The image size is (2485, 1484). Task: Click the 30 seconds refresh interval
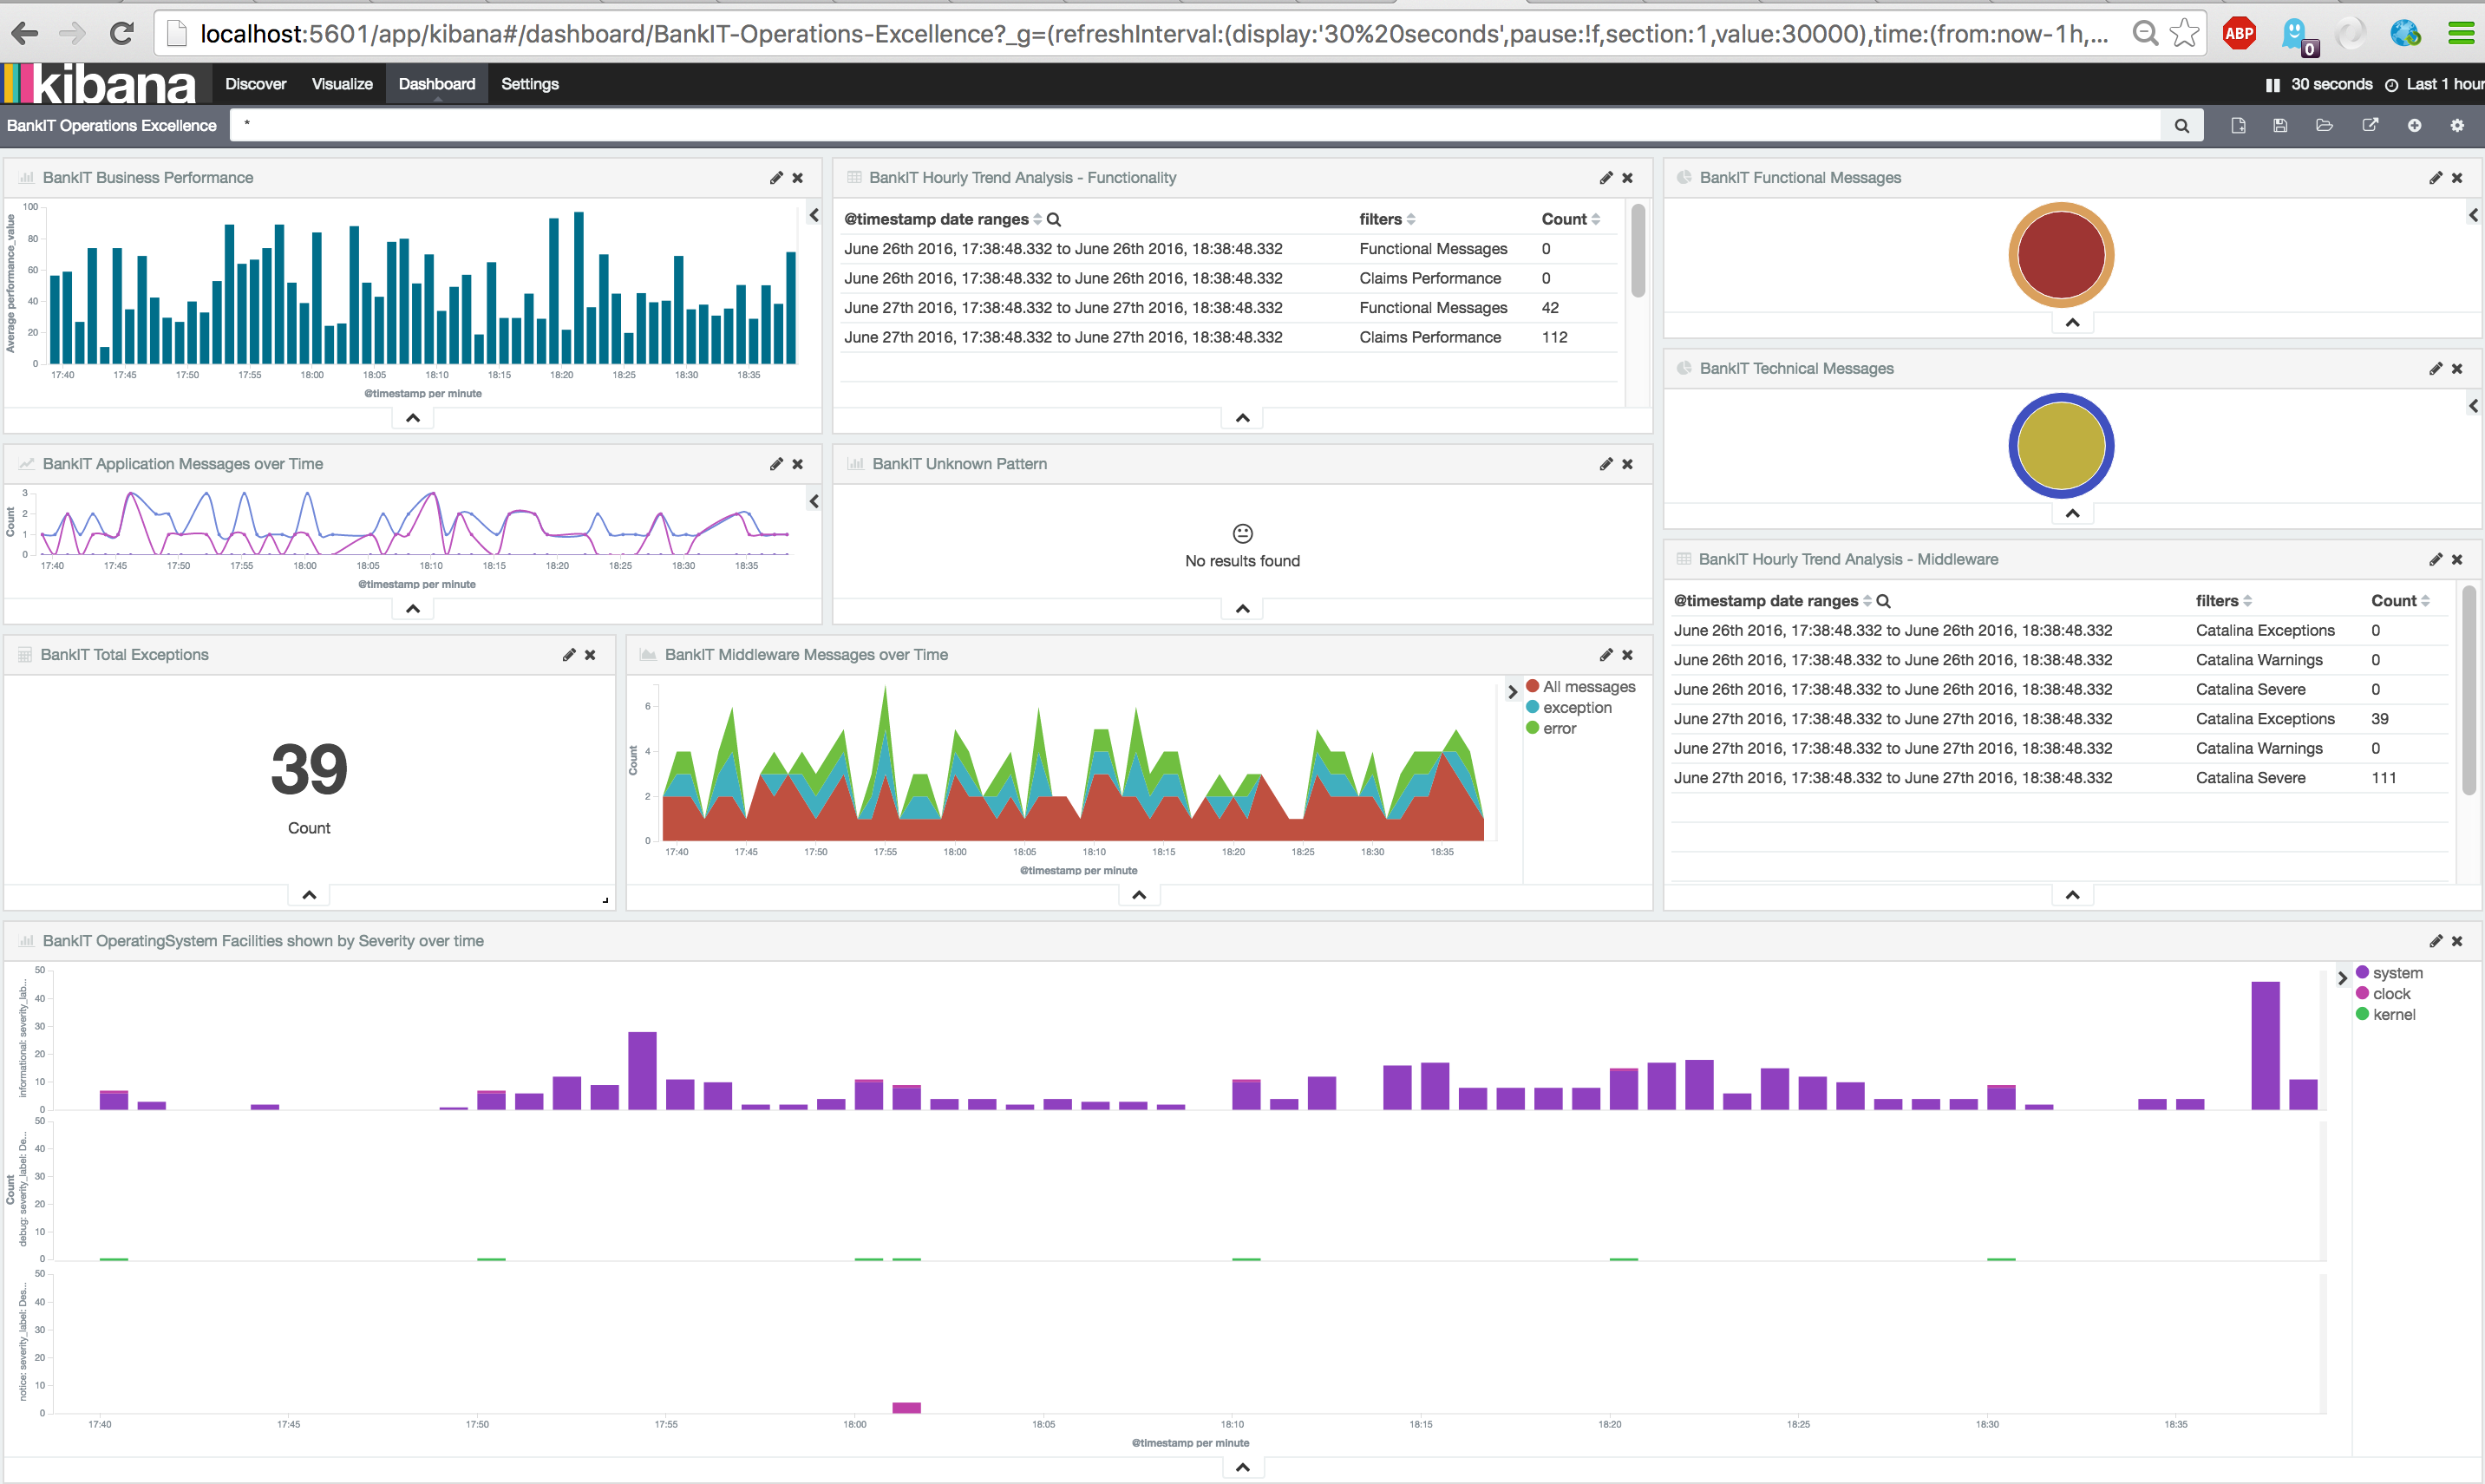pyautogui.click(x=2332, y=85)
